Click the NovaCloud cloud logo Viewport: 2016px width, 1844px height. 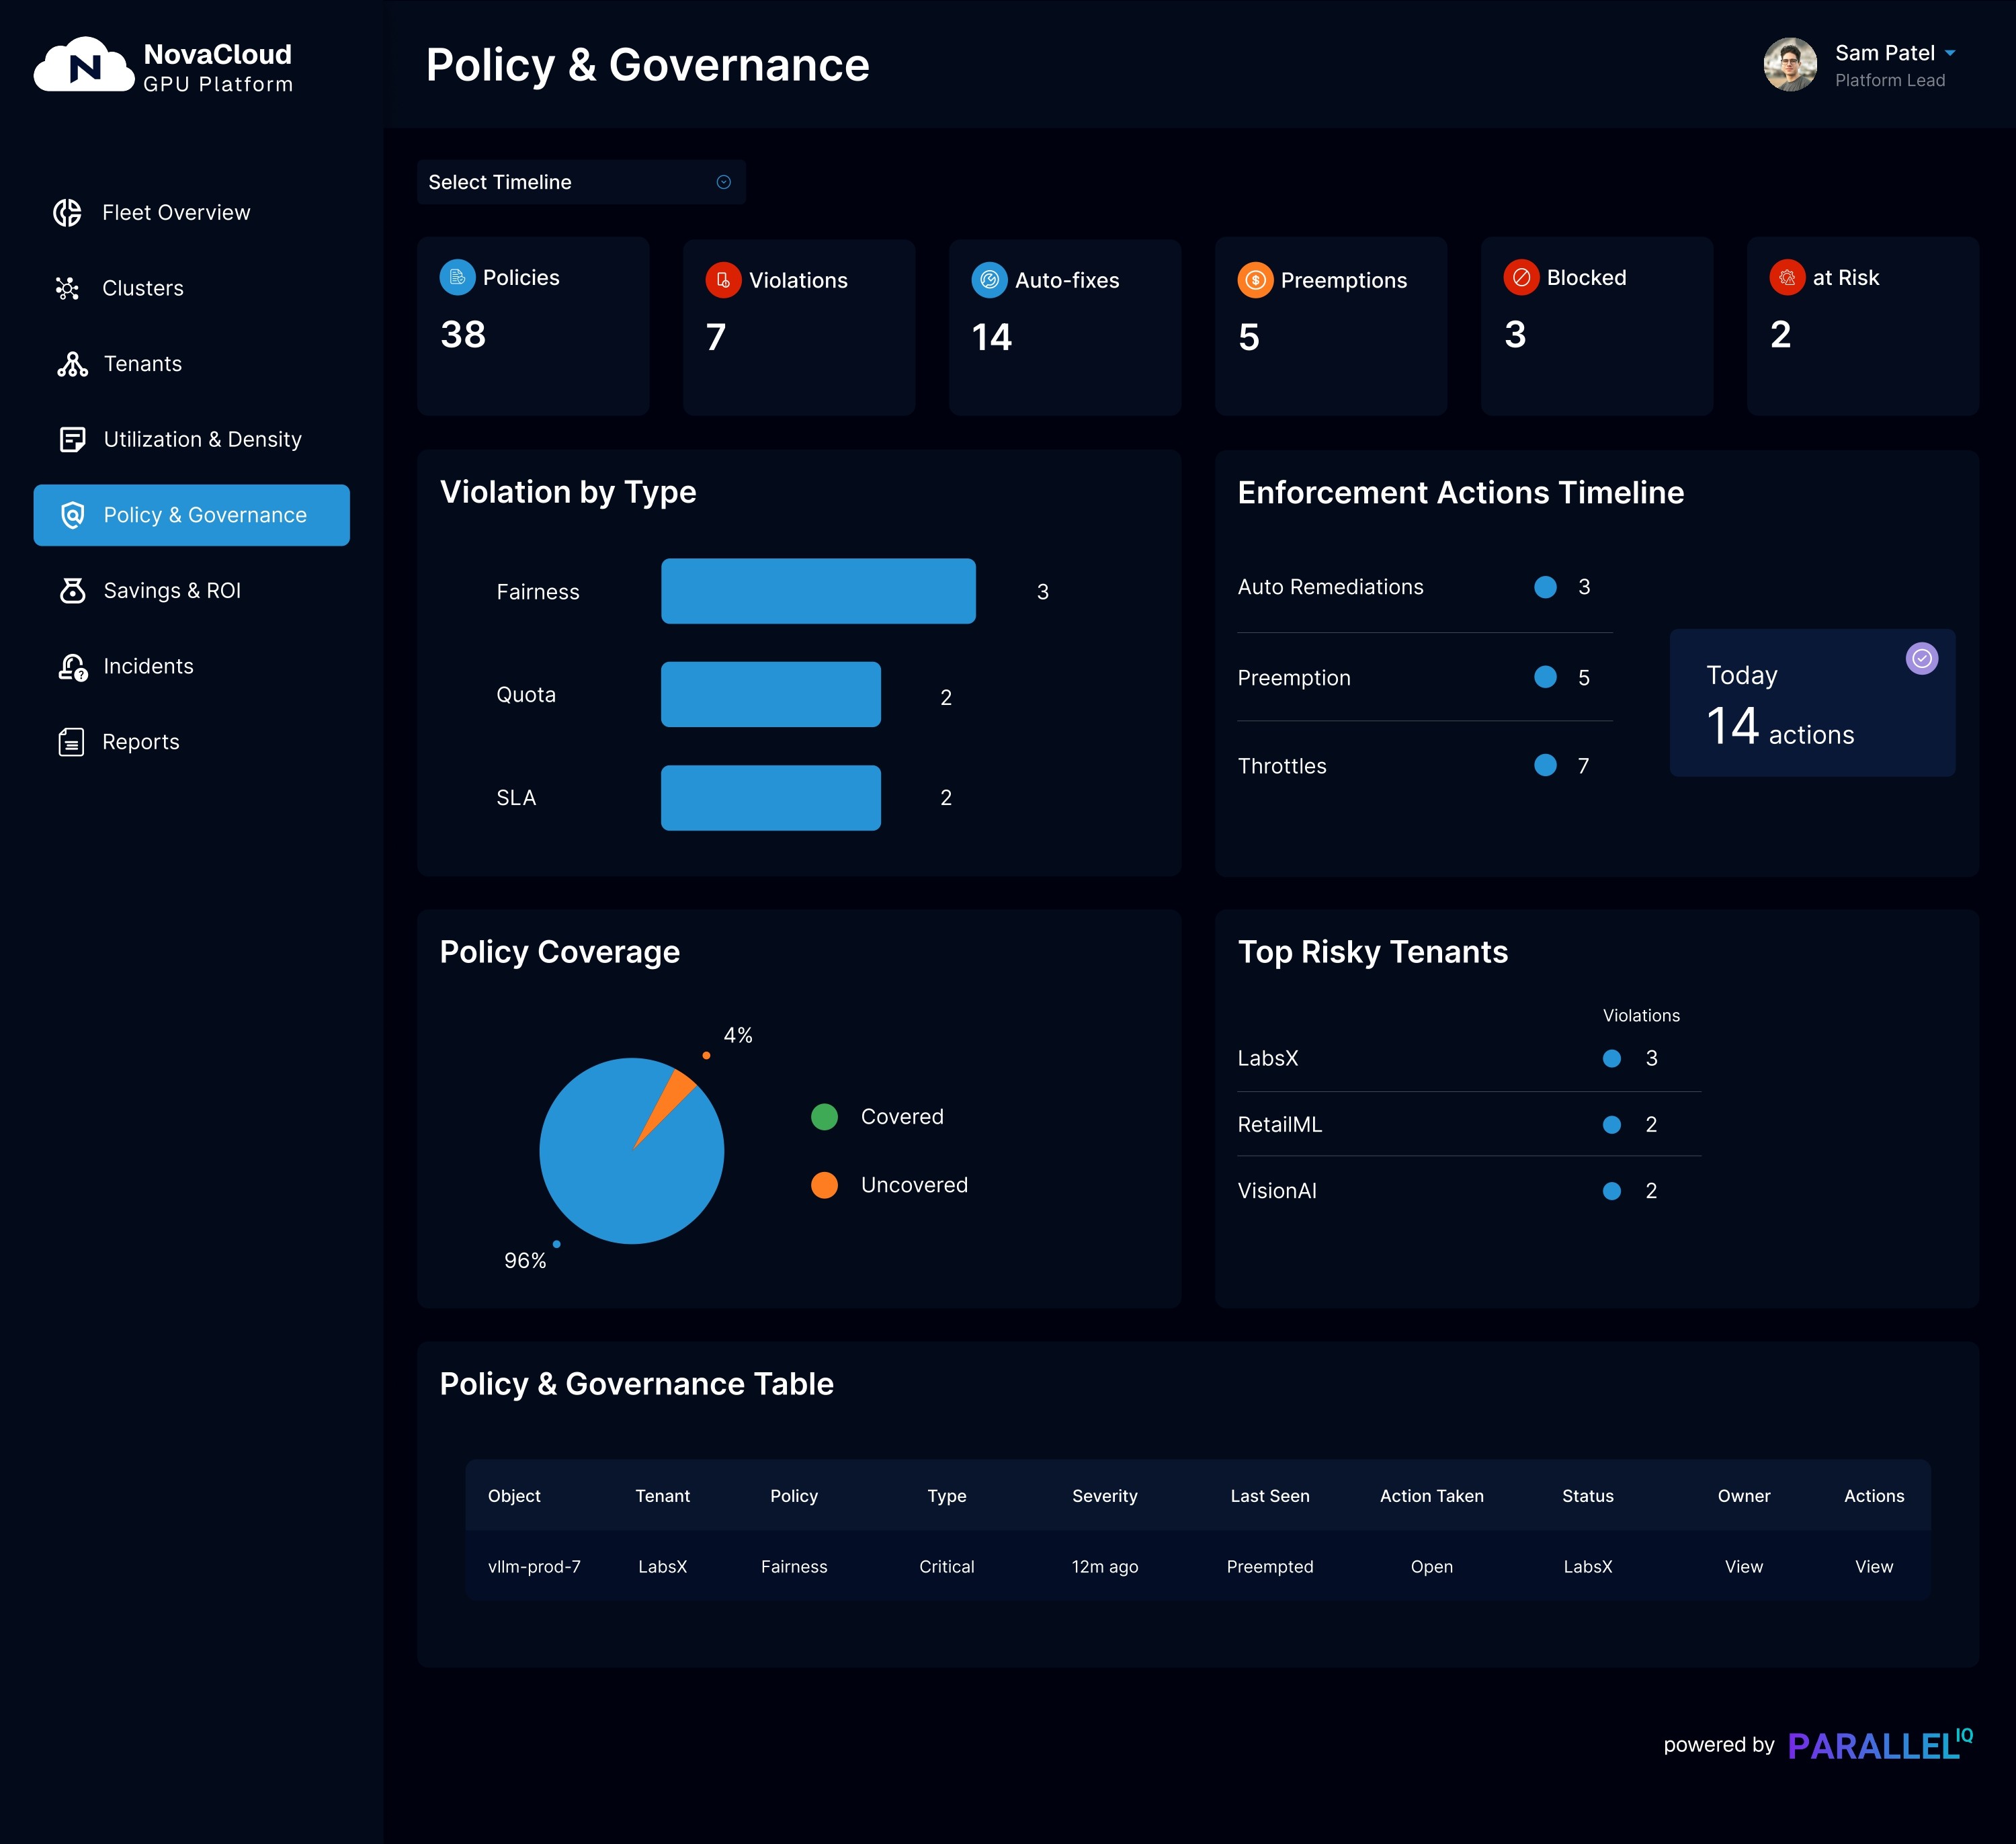84,66
